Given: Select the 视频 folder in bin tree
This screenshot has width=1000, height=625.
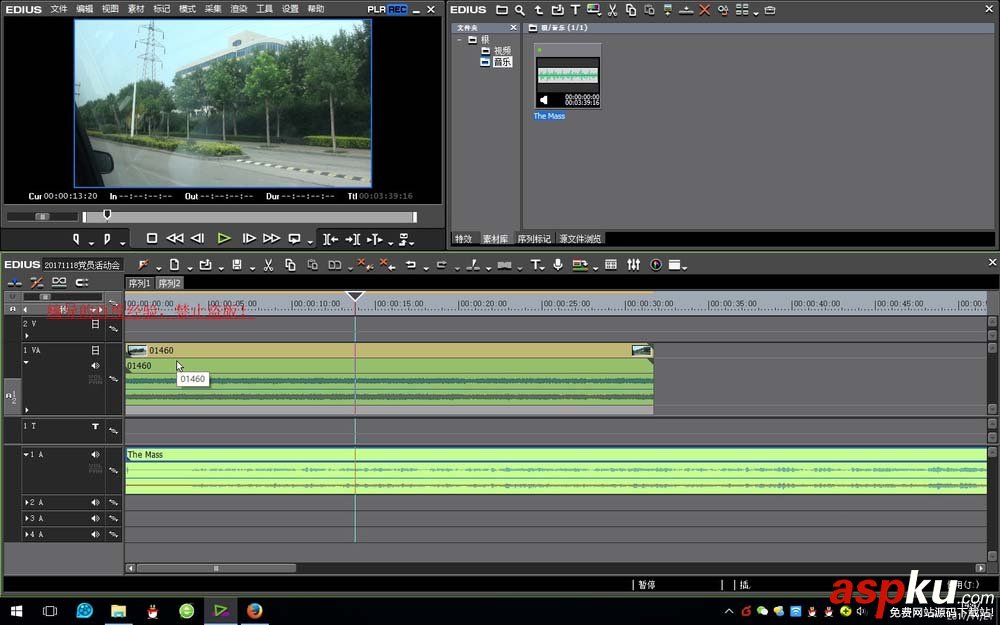Looking at the screenshot, I should coord(503,50).
